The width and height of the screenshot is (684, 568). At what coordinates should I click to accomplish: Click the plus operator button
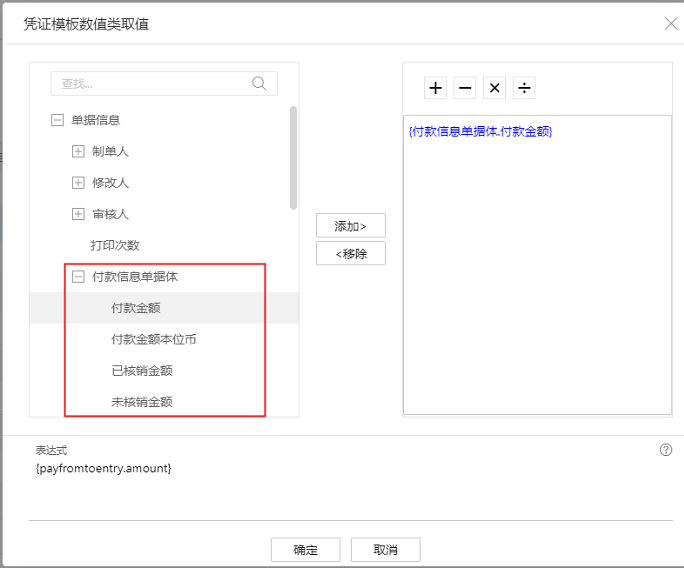pyautogui.click(x=435, y=88)
